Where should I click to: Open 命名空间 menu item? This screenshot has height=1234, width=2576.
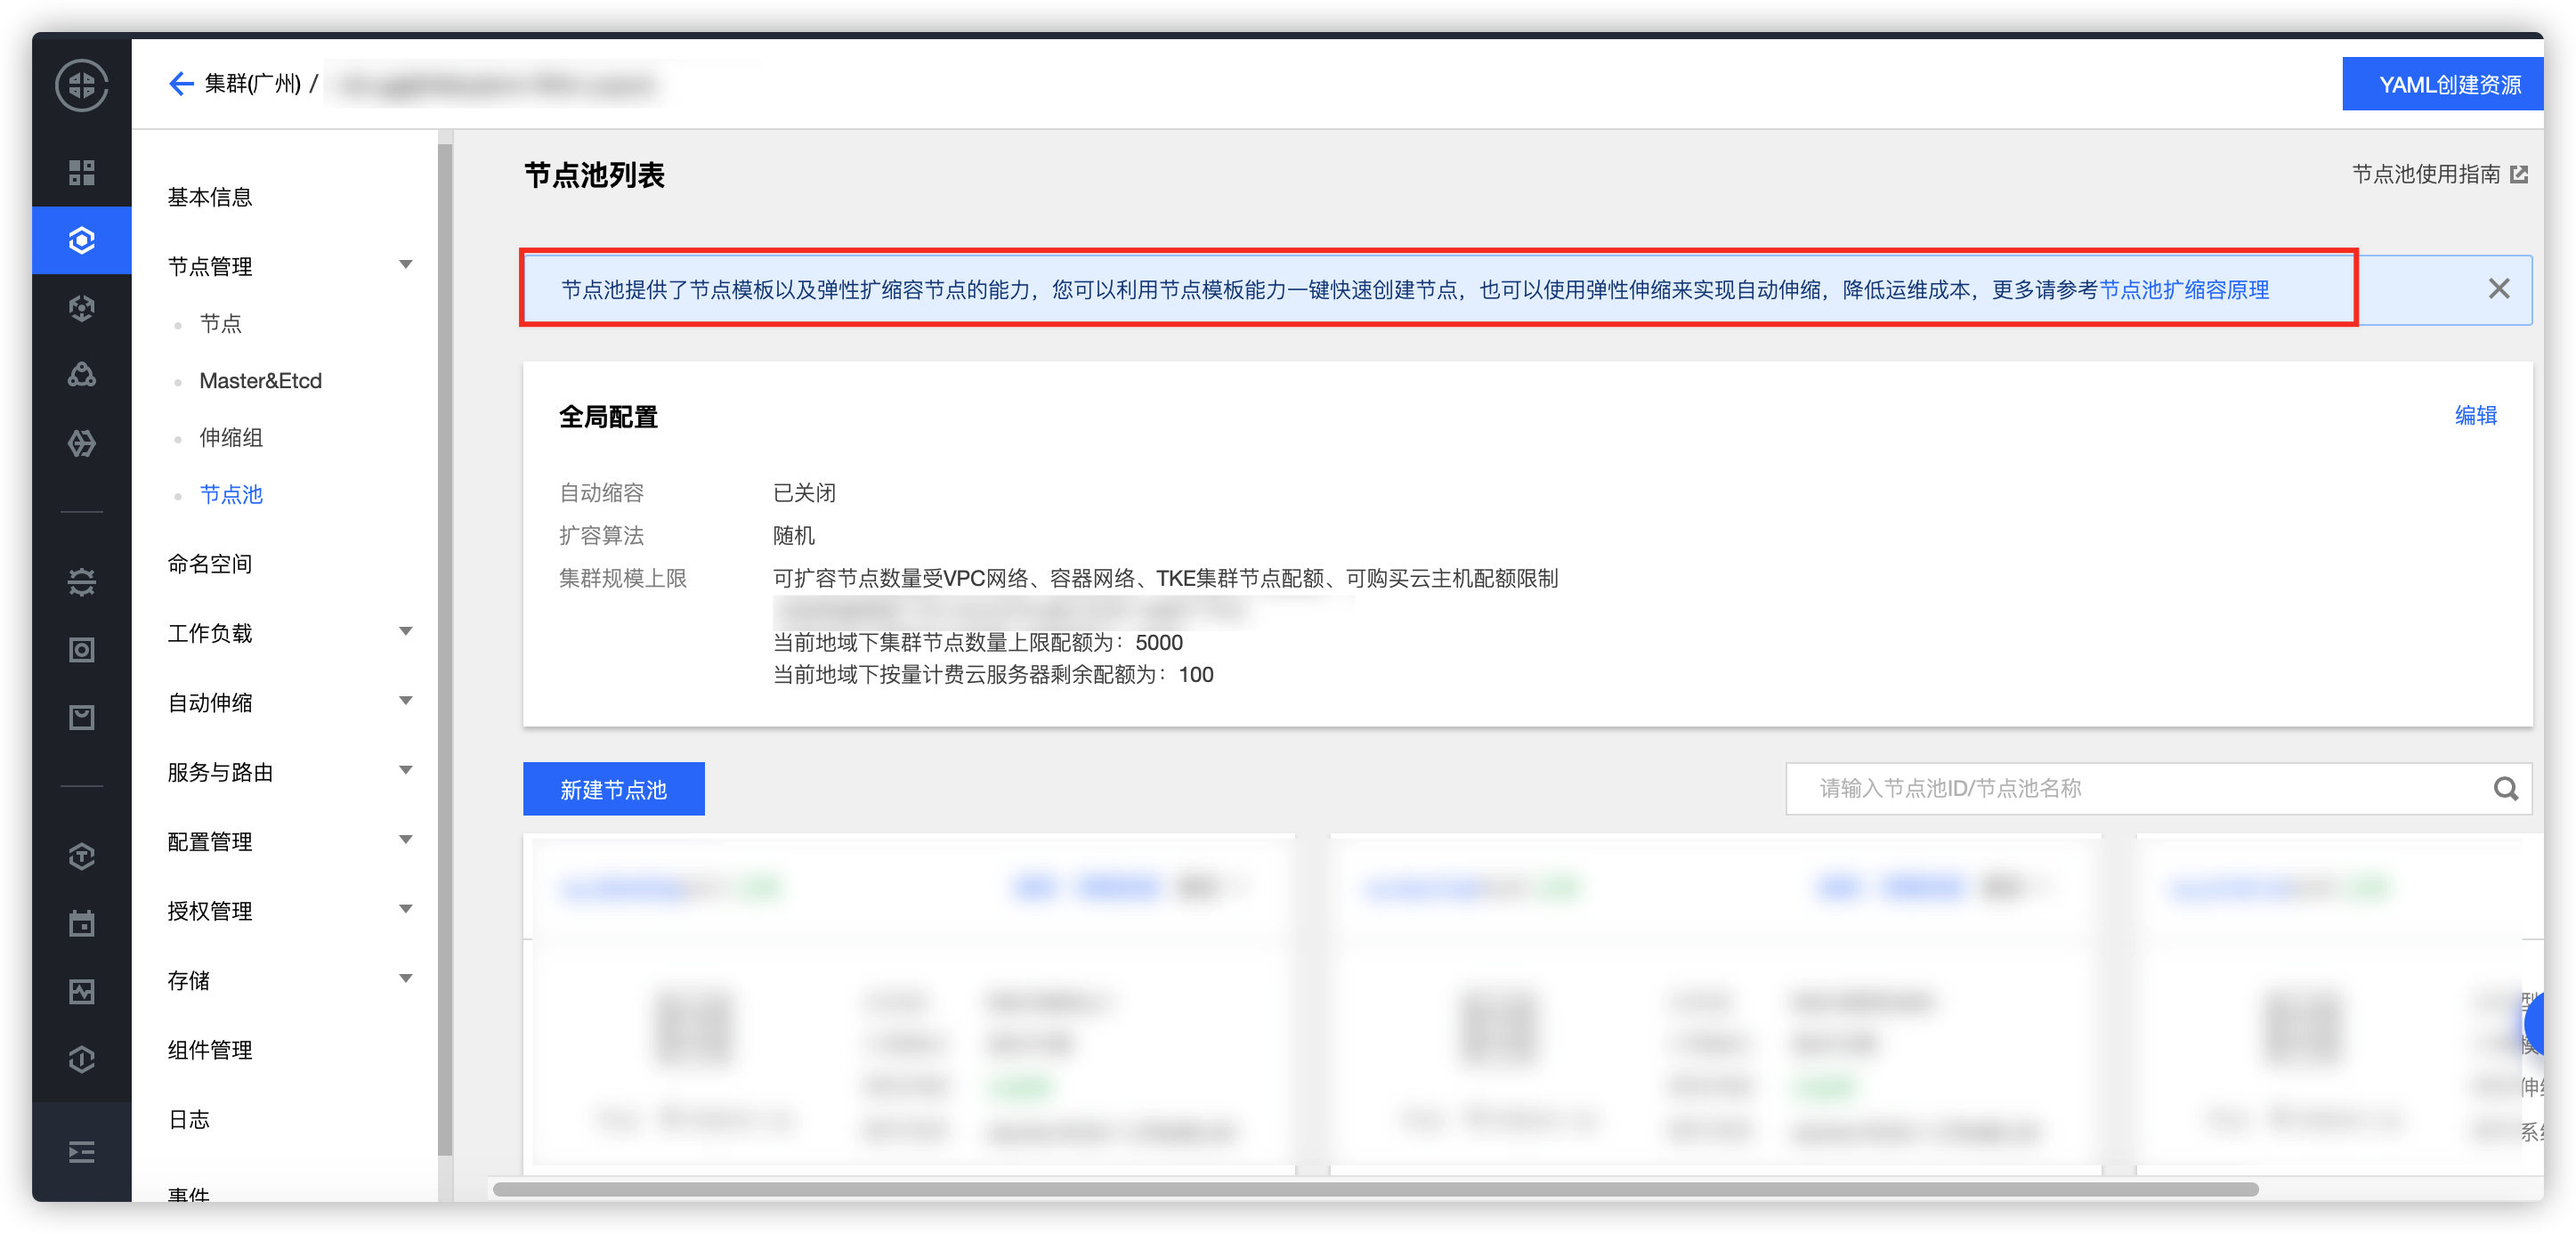210,564
